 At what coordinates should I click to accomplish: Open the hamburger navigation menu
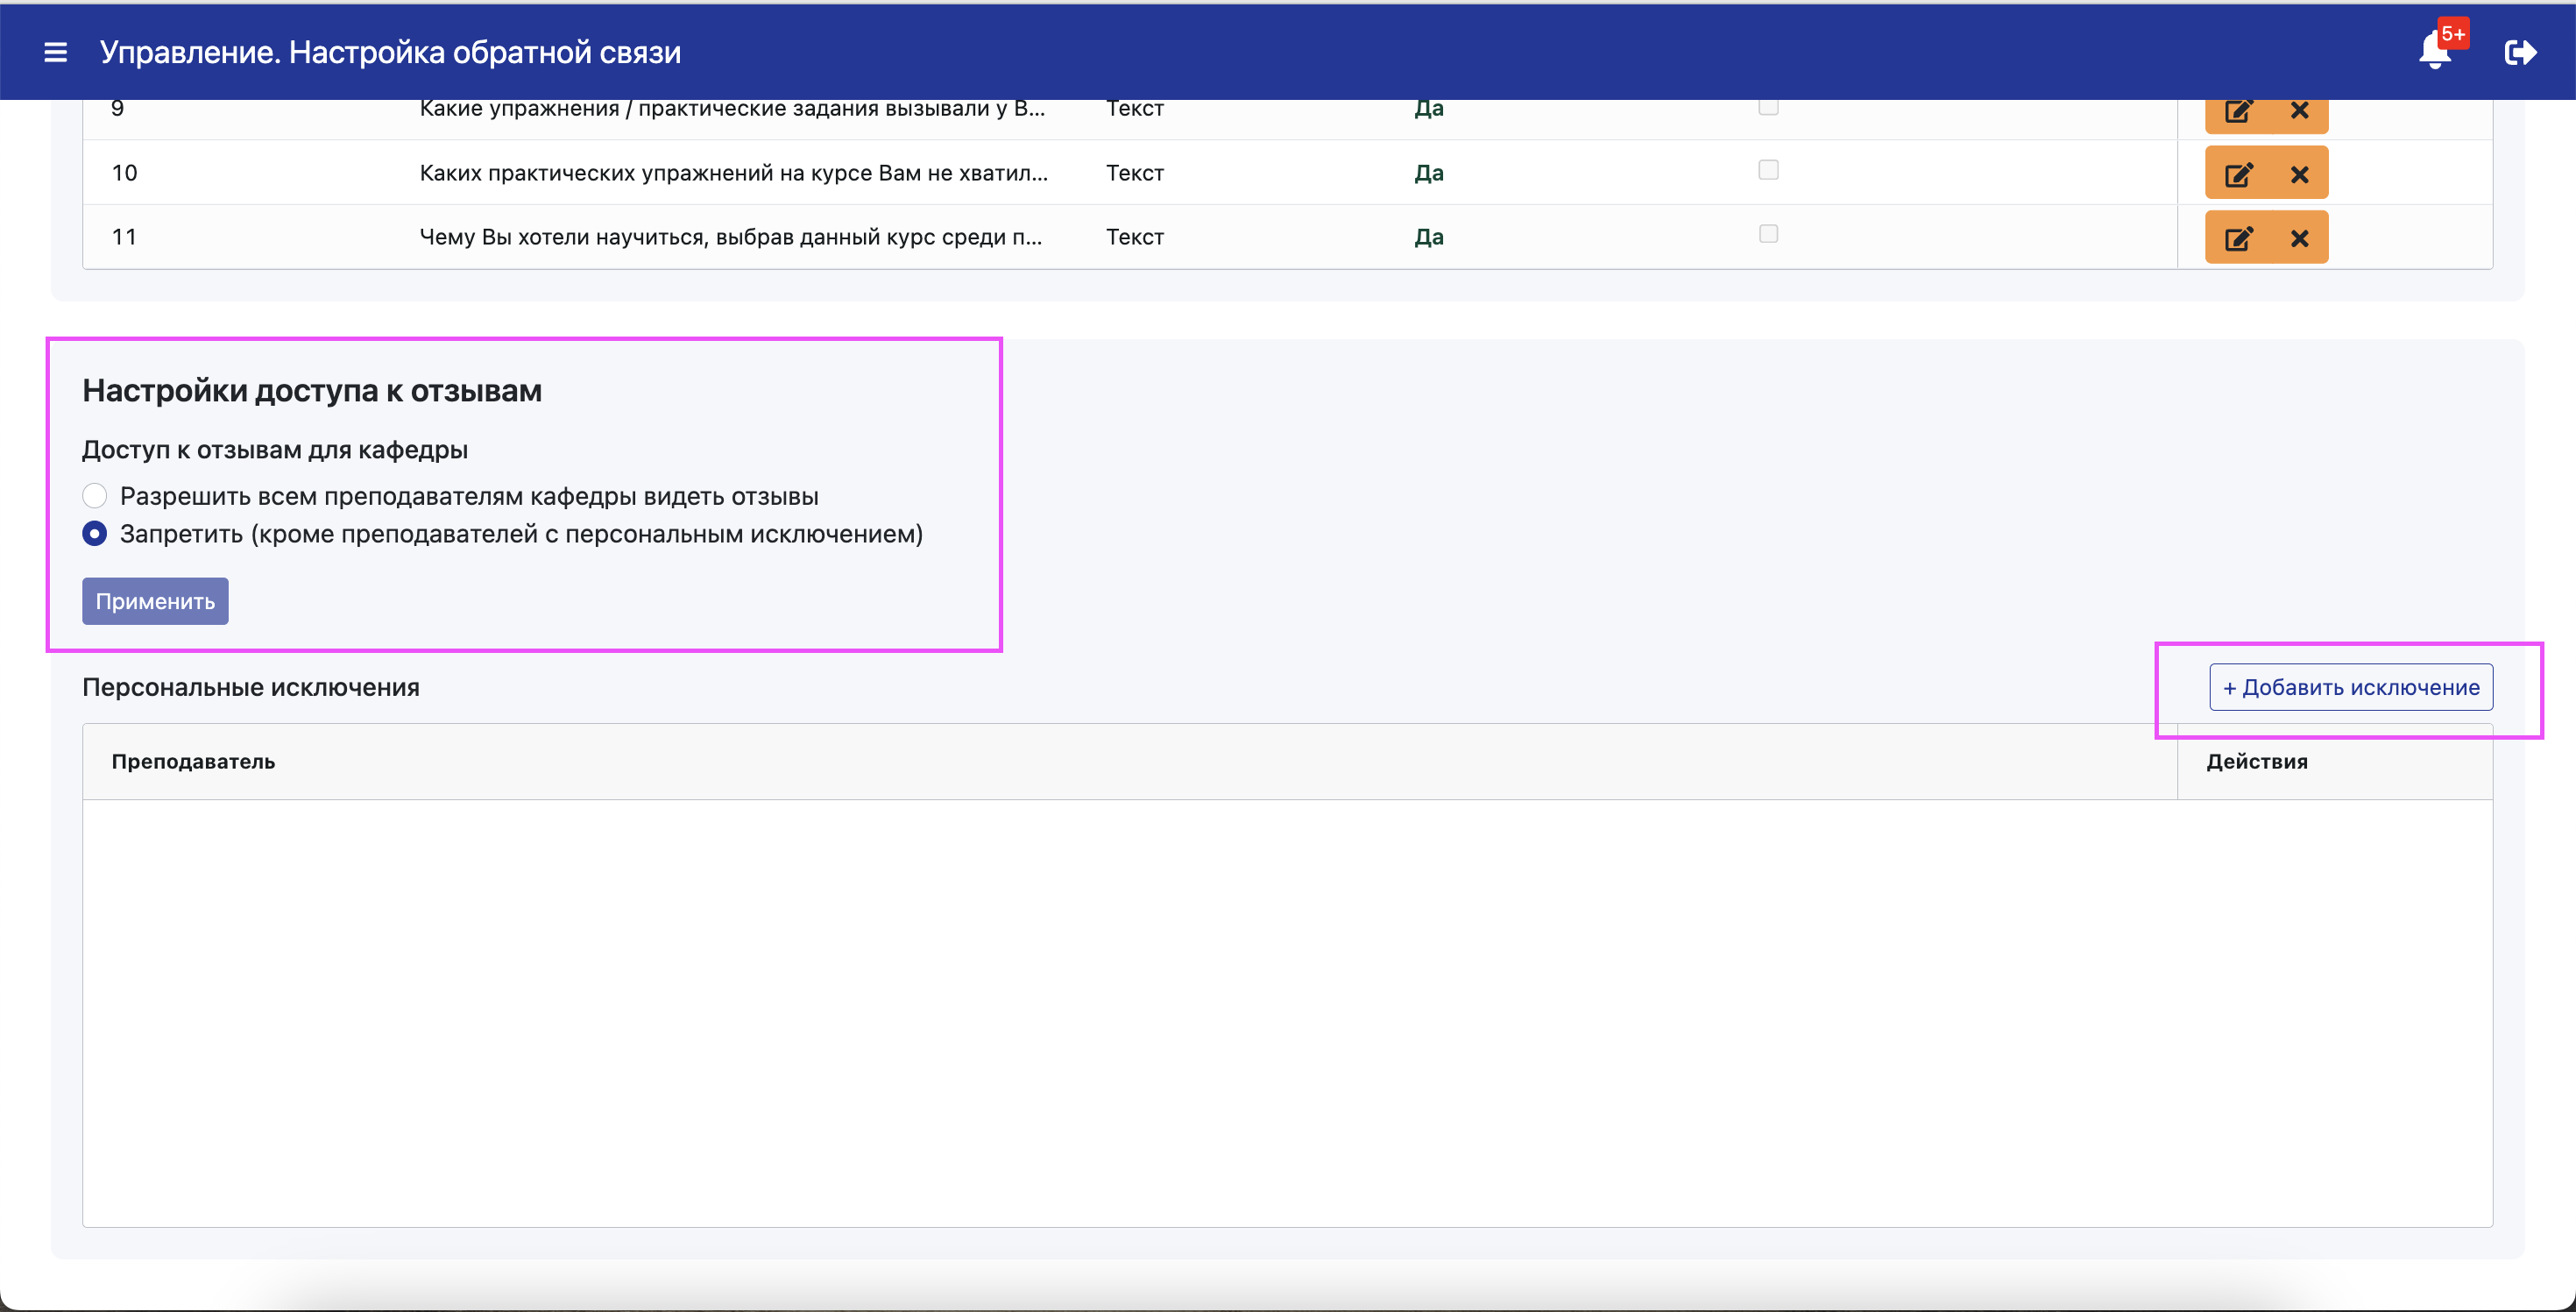pos(56,52)
